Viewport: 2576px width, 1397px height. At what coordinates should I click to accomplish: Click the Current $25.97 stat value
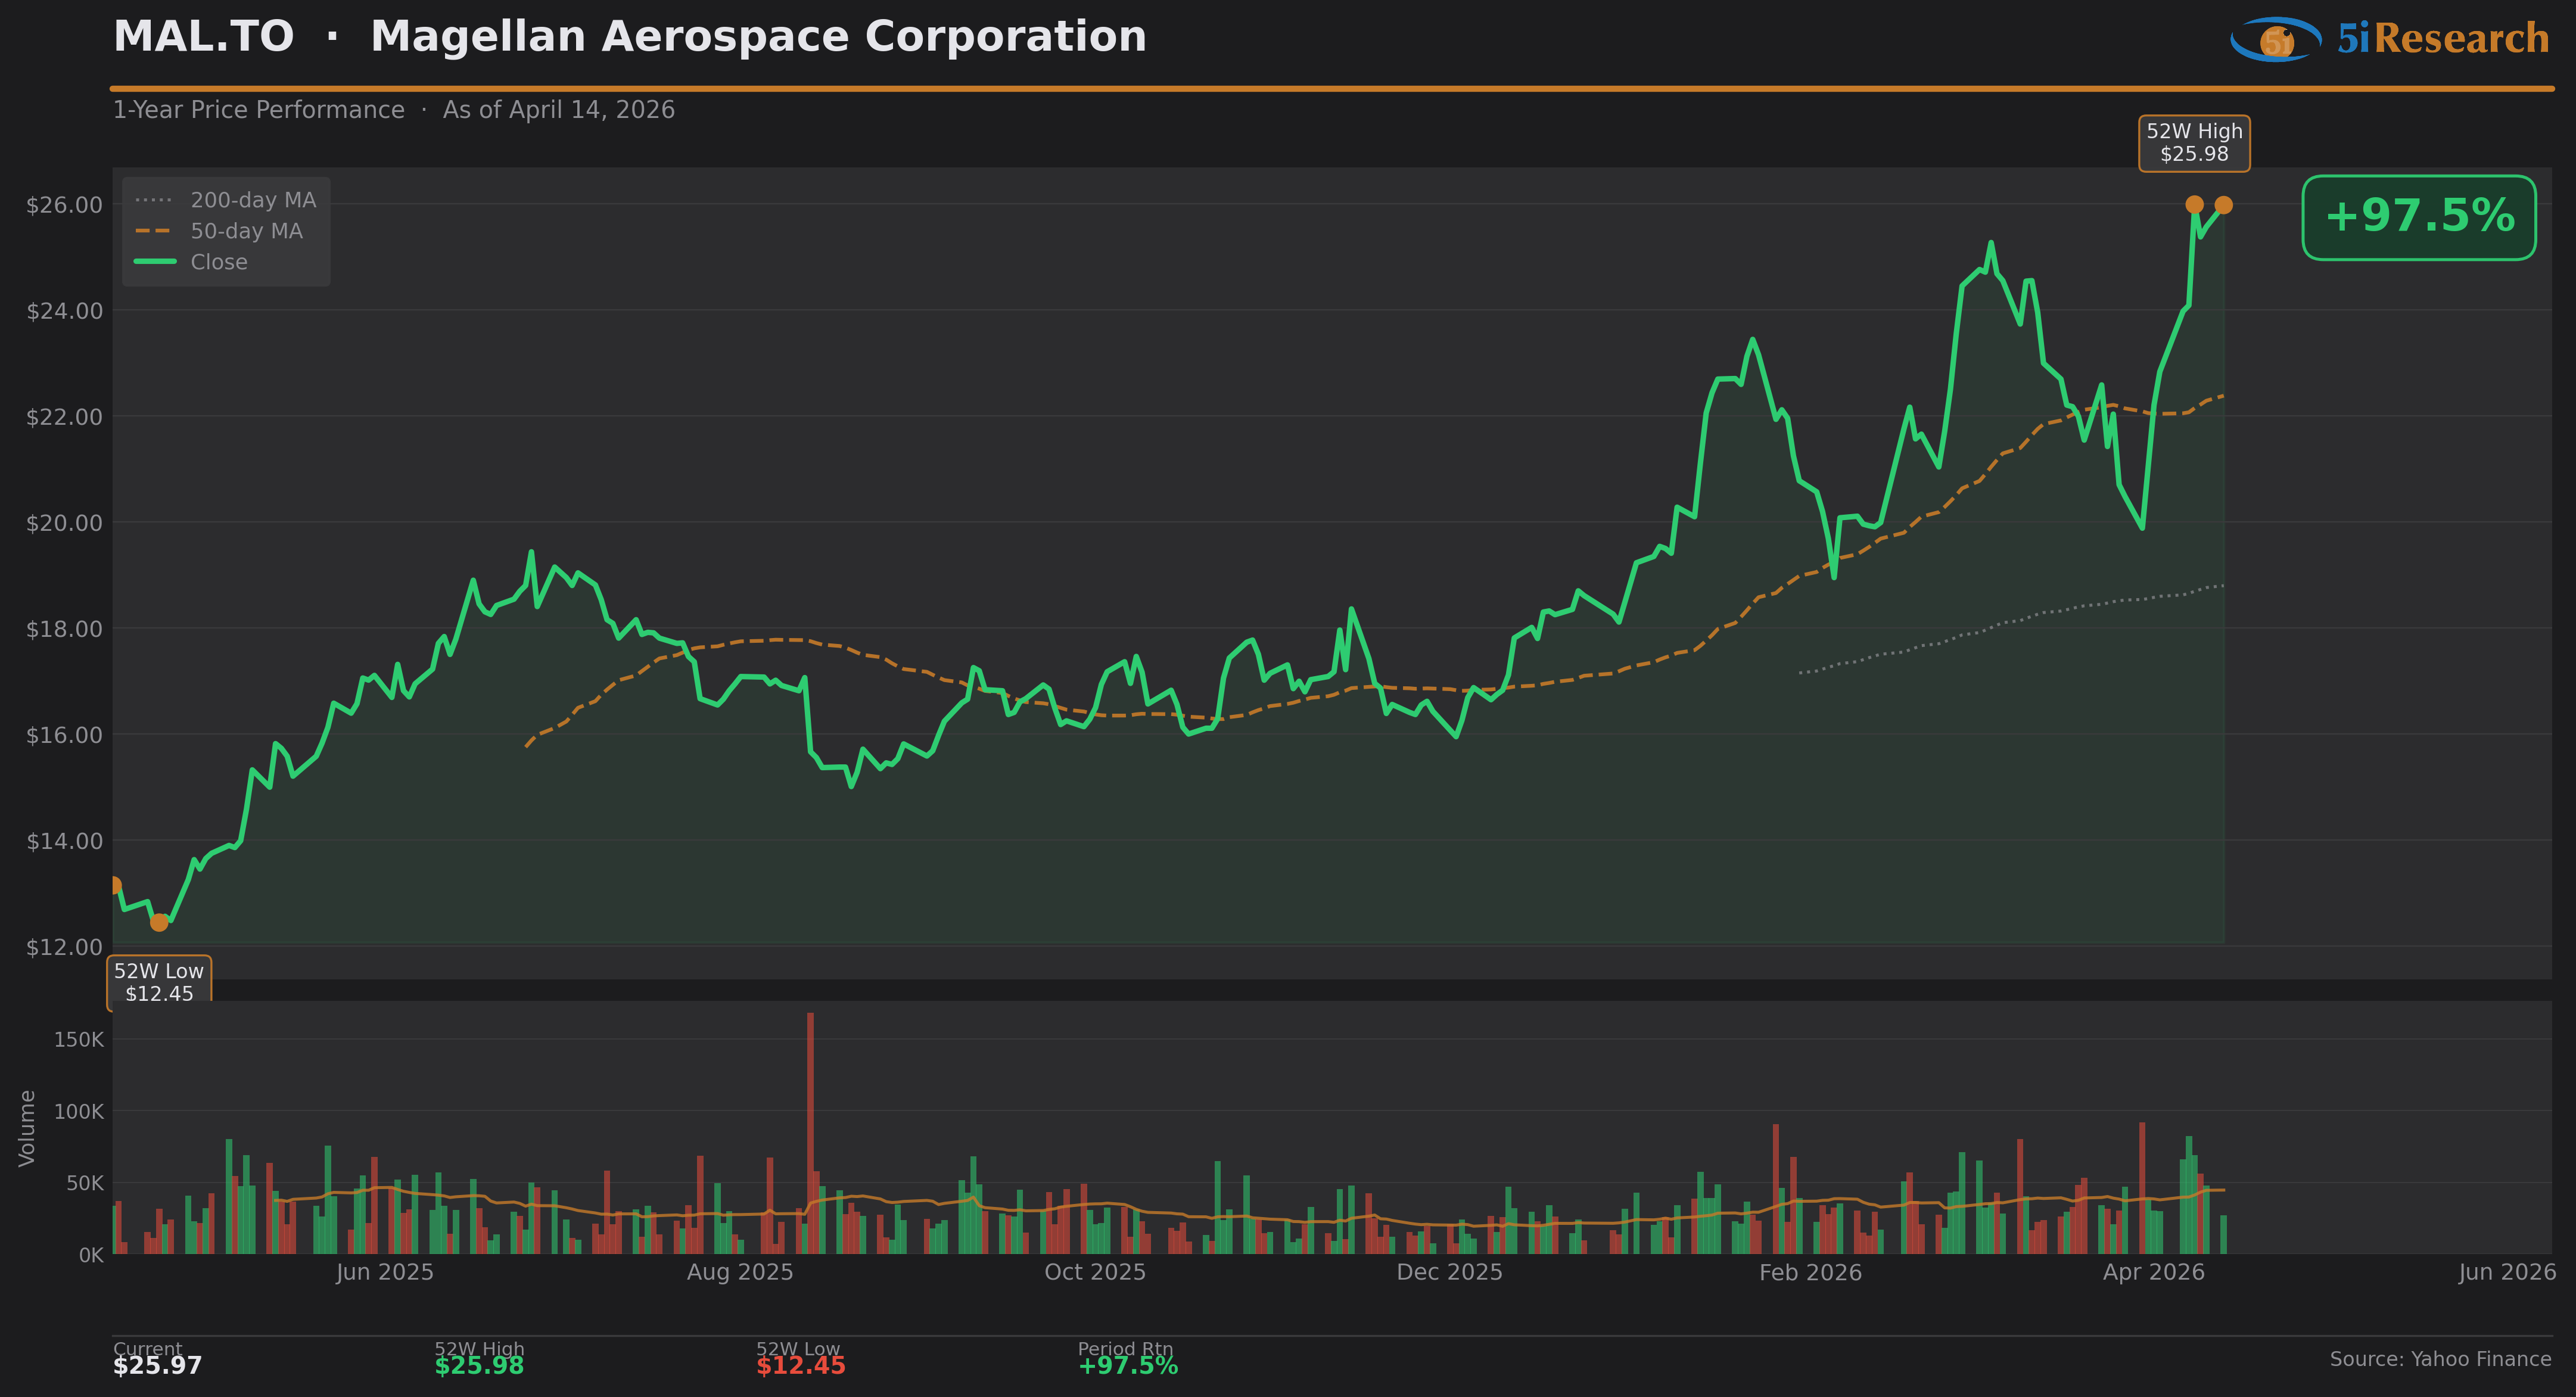click(157, 1366)
